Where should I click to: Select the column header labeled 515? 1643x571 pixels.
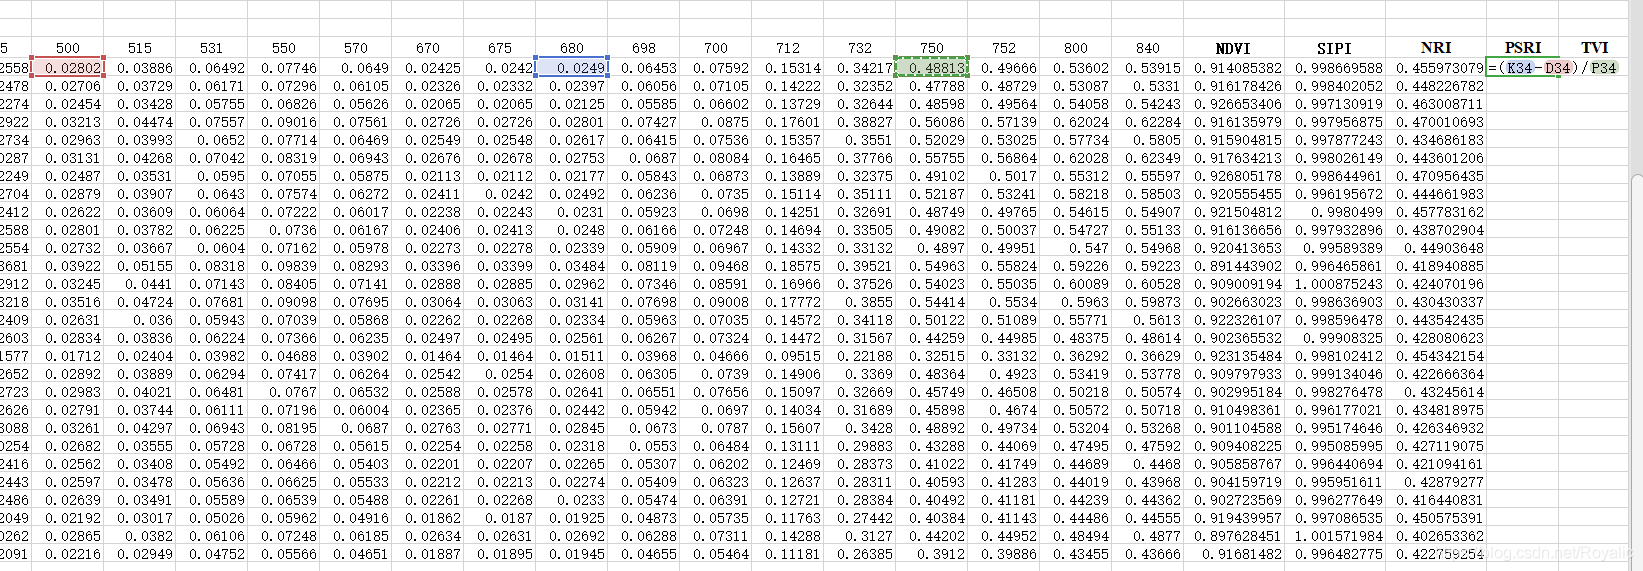pos(140,48)
